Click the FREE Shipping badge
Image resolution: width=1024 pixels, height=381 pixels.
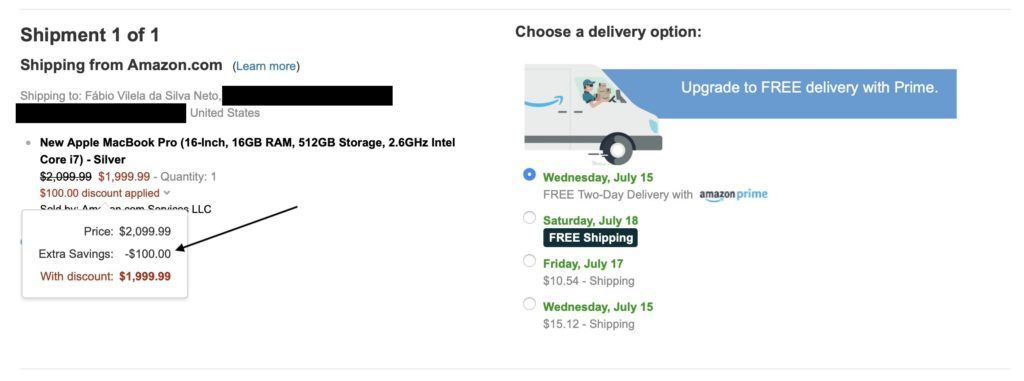590,238
